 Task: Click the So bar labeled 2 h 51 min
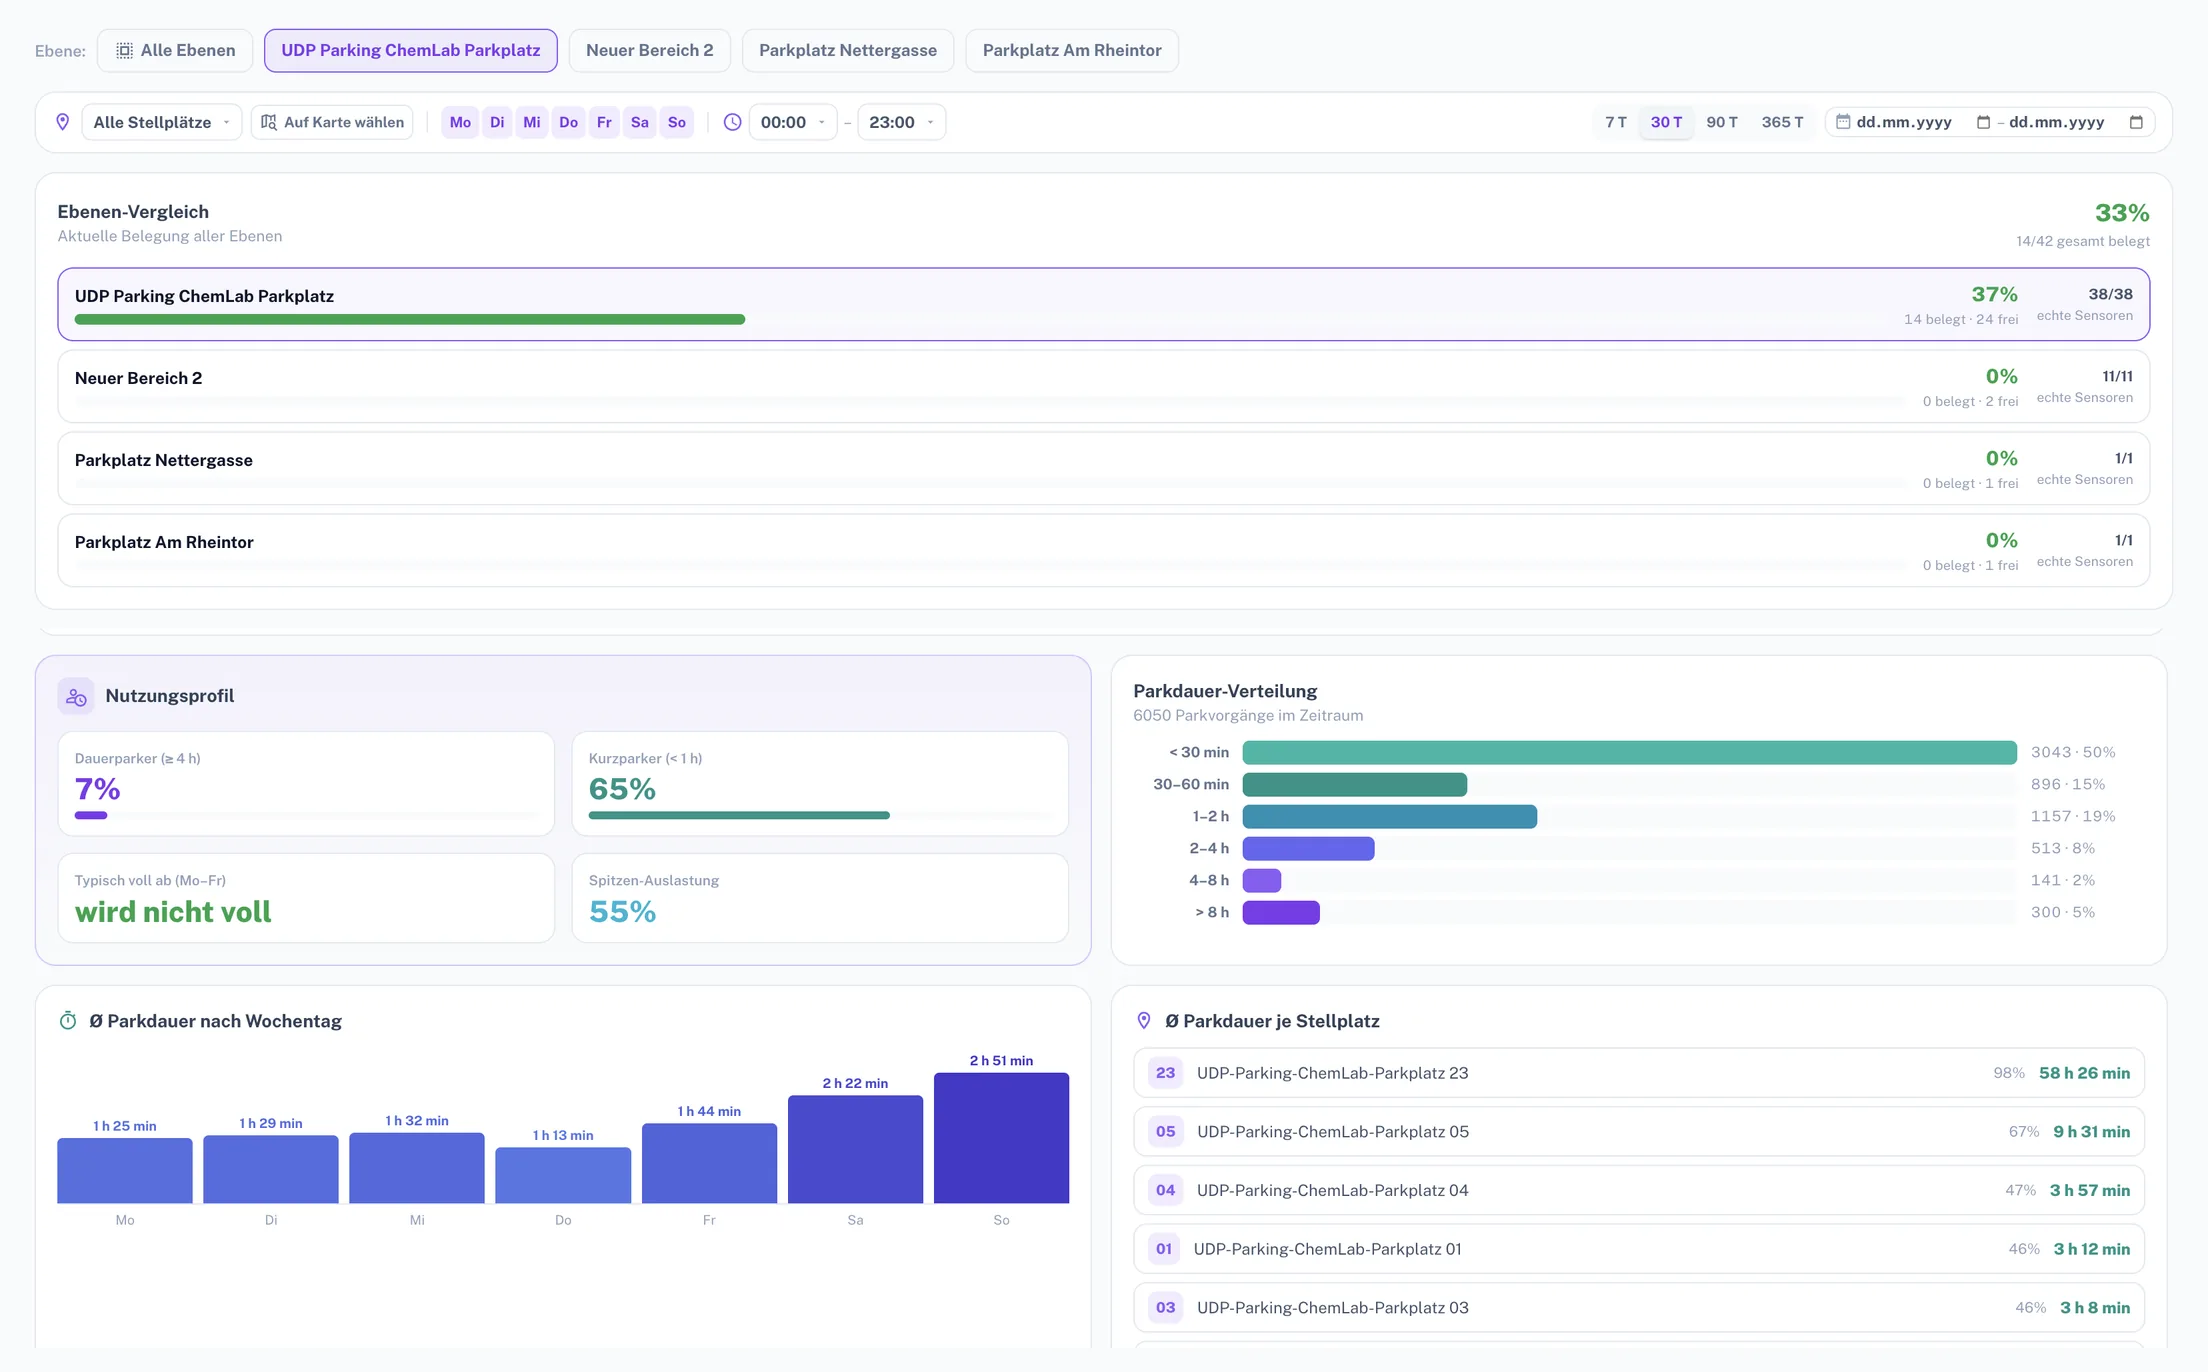coord(1001,1138)
